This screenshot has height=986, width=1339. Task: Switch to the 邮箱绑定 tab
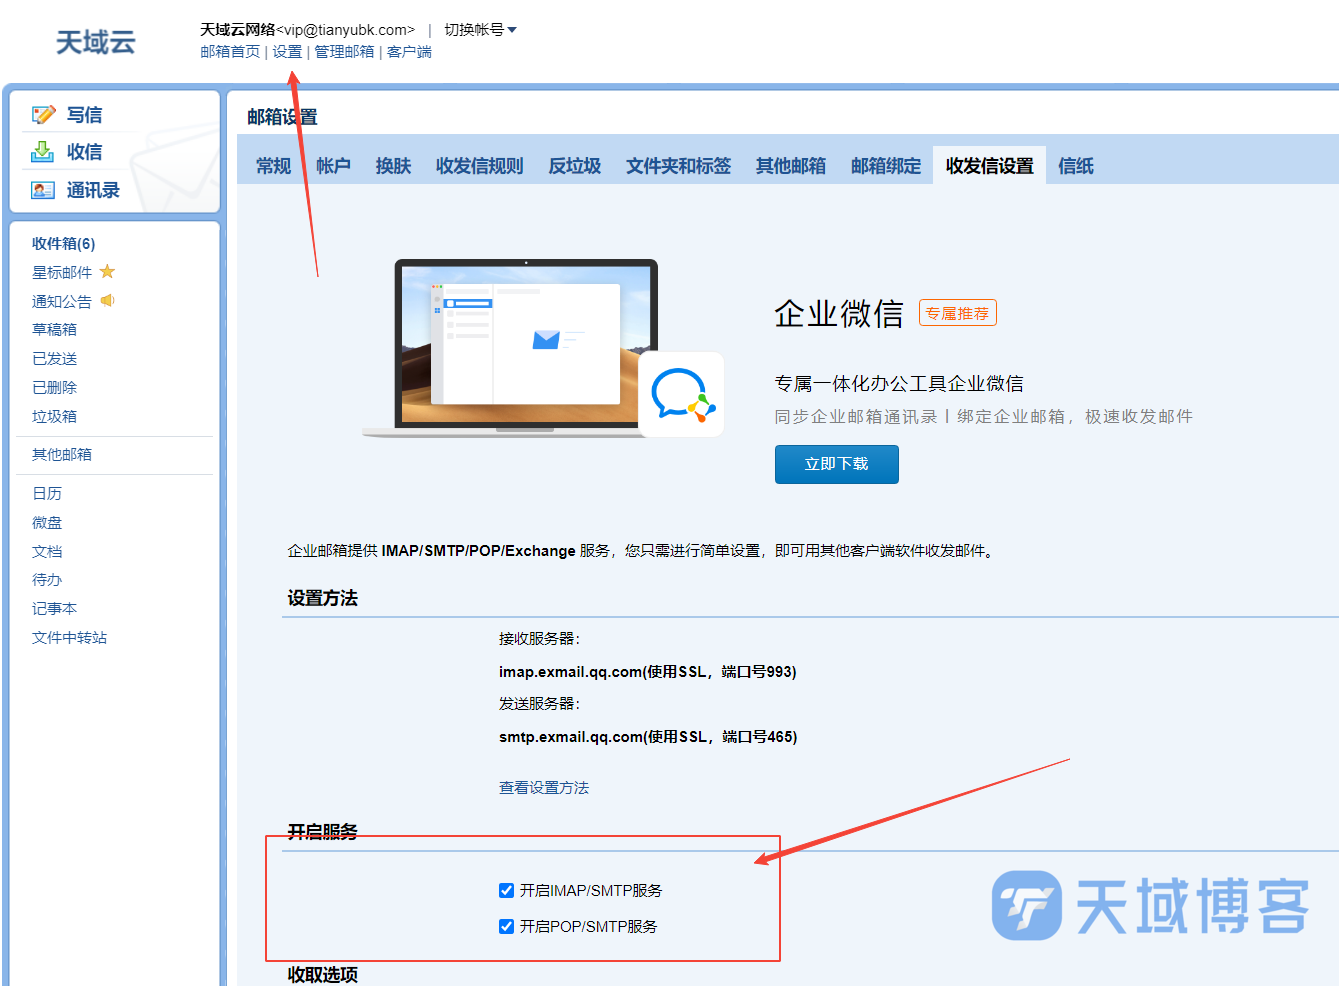click(x=885, y=166)
